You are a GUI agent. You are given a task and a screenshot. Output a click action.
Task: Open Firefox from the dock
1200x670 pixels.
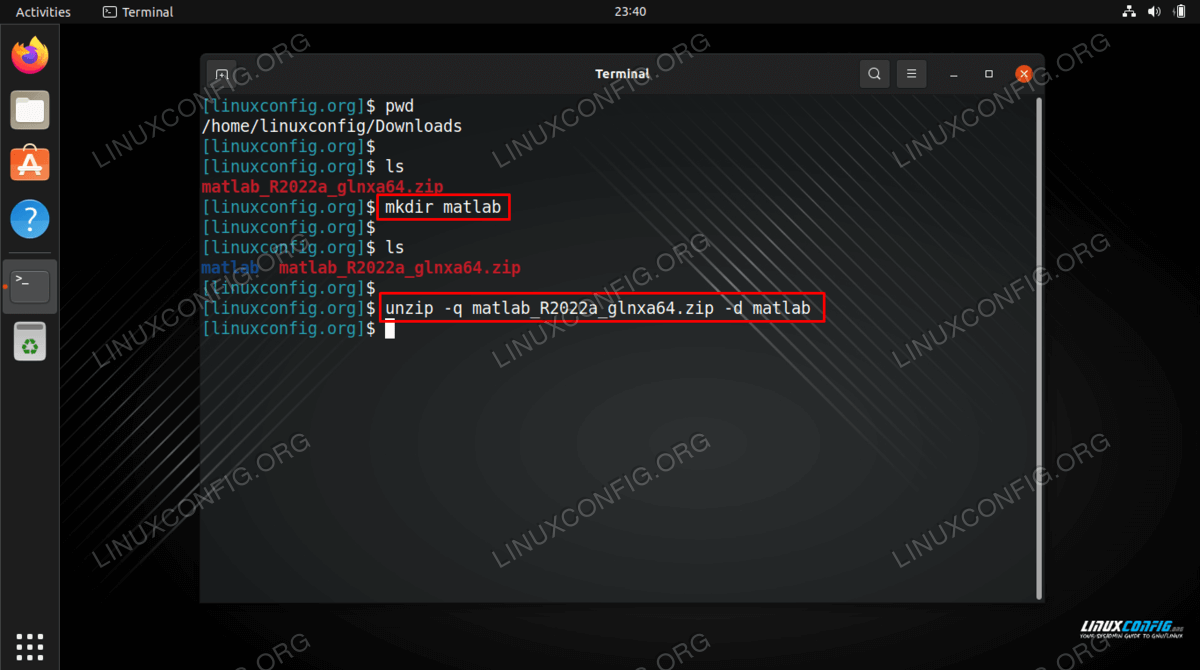[30, 56]
